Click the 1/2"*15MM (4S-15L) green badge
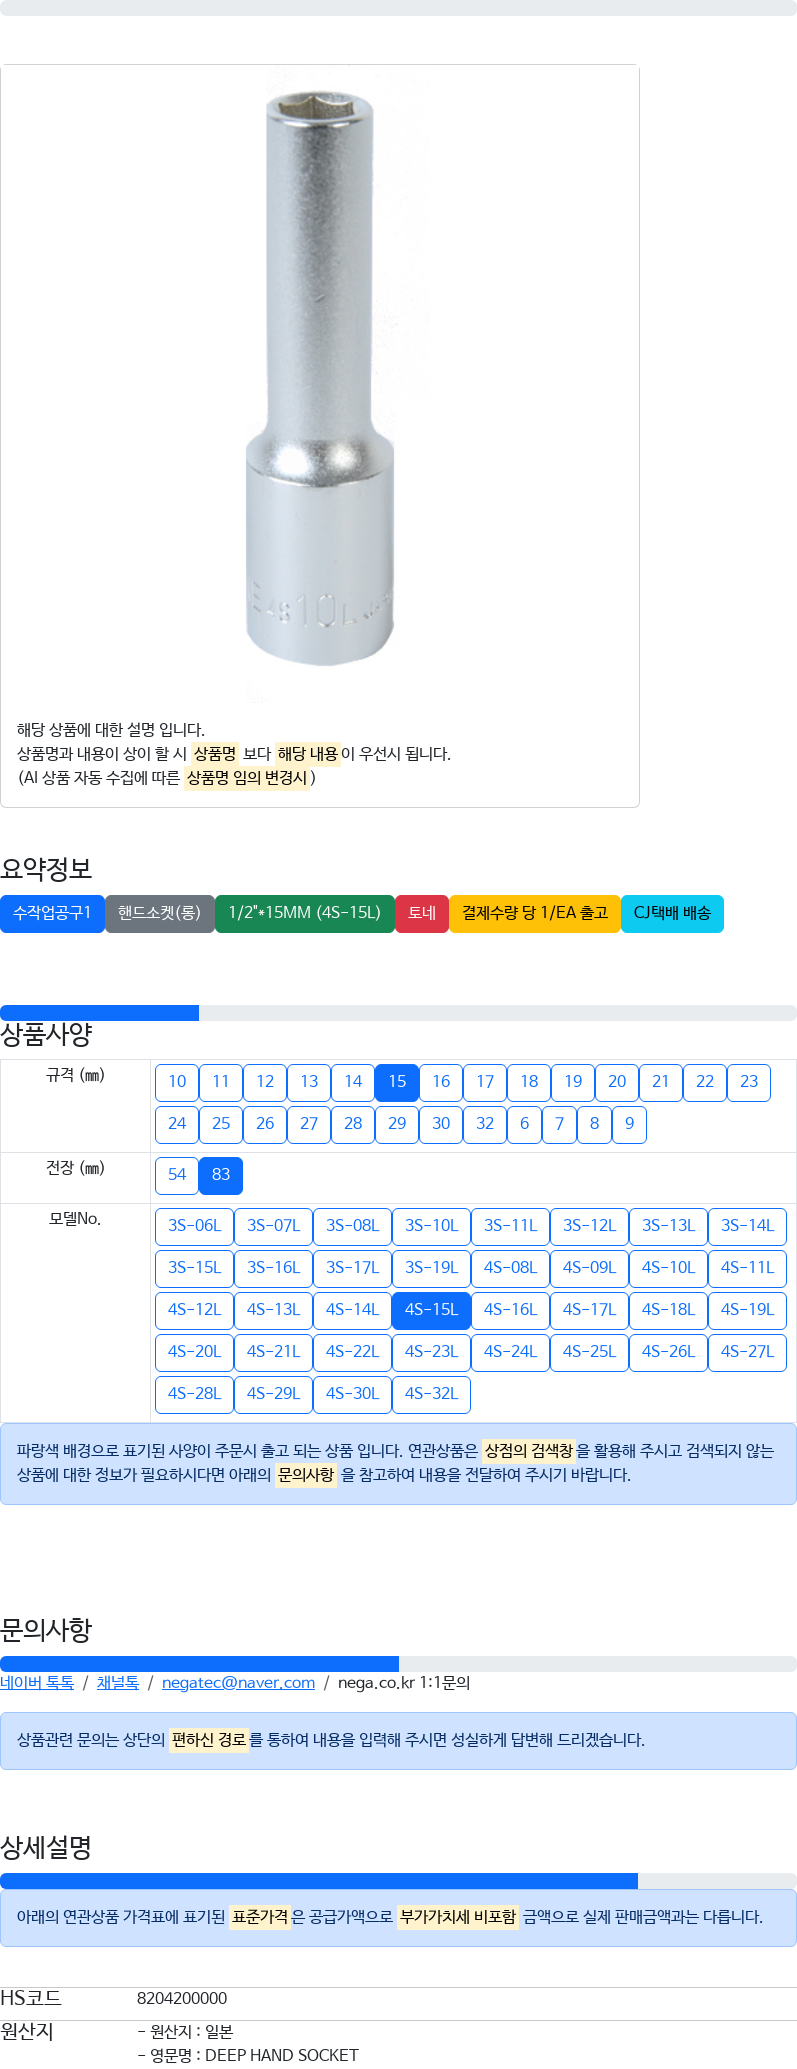This screenshot has width=797, height=2069. coord(305,913)
